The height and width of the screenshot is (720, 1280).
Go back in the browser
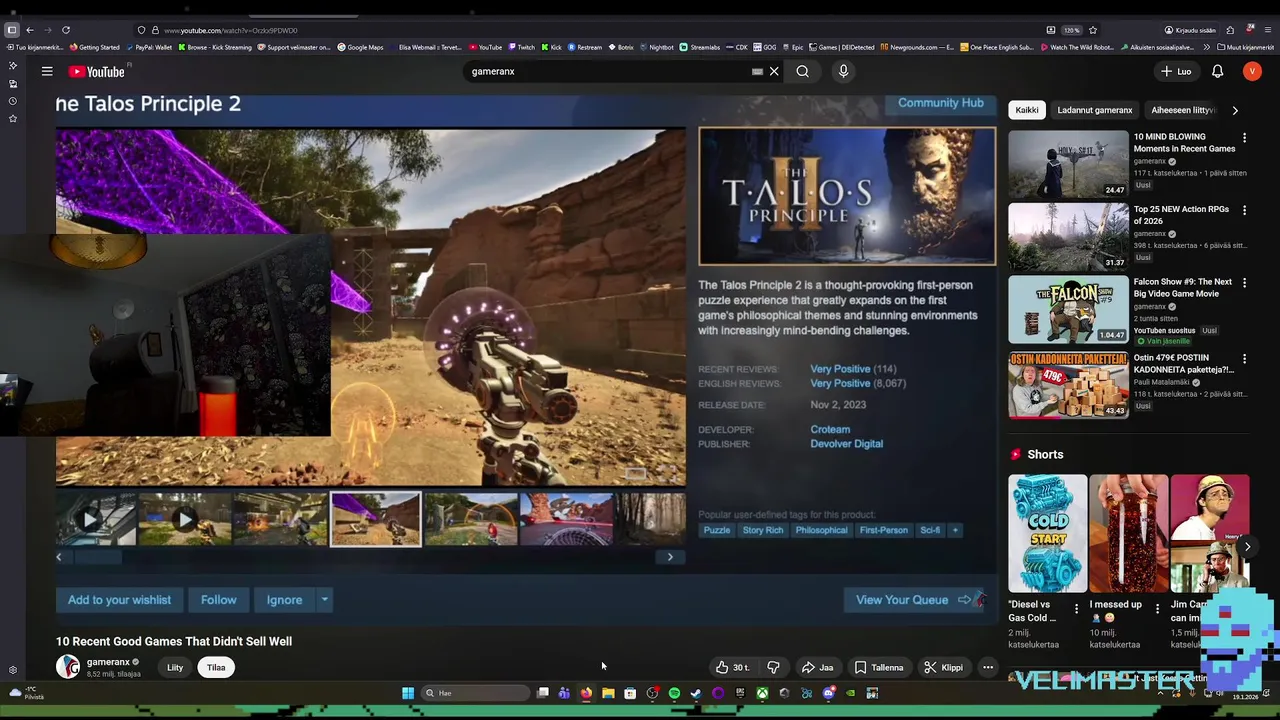click(x=30, y=30)
